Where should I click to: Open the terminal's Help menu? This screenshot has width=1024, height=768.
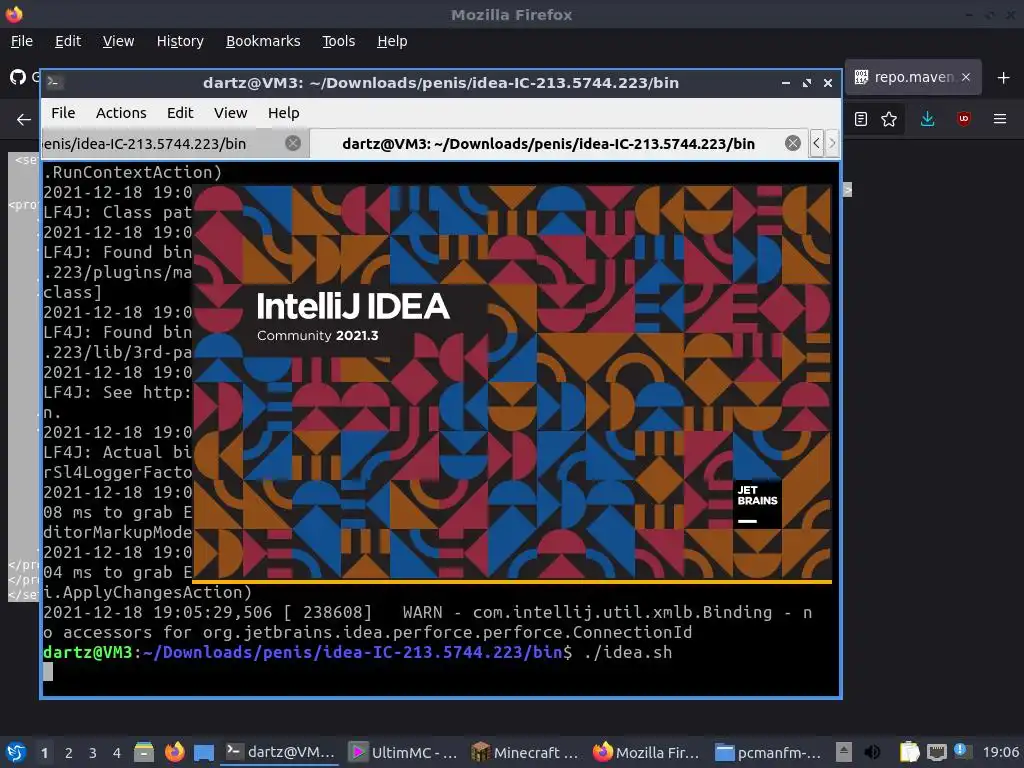pyautogui.click(x=283, y=113)
